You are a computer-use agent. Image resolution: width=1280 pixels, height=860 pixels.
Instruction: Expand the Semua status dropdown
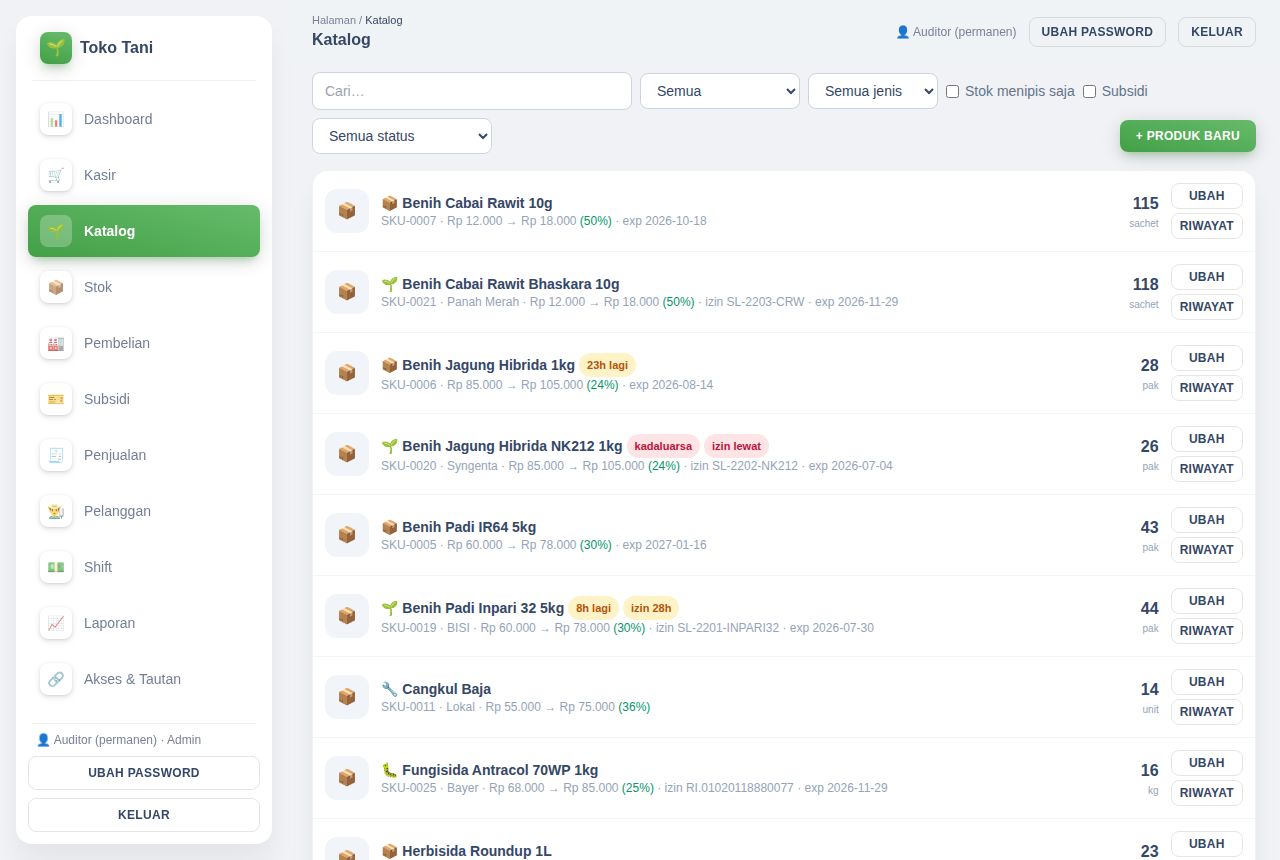[402, 136]
